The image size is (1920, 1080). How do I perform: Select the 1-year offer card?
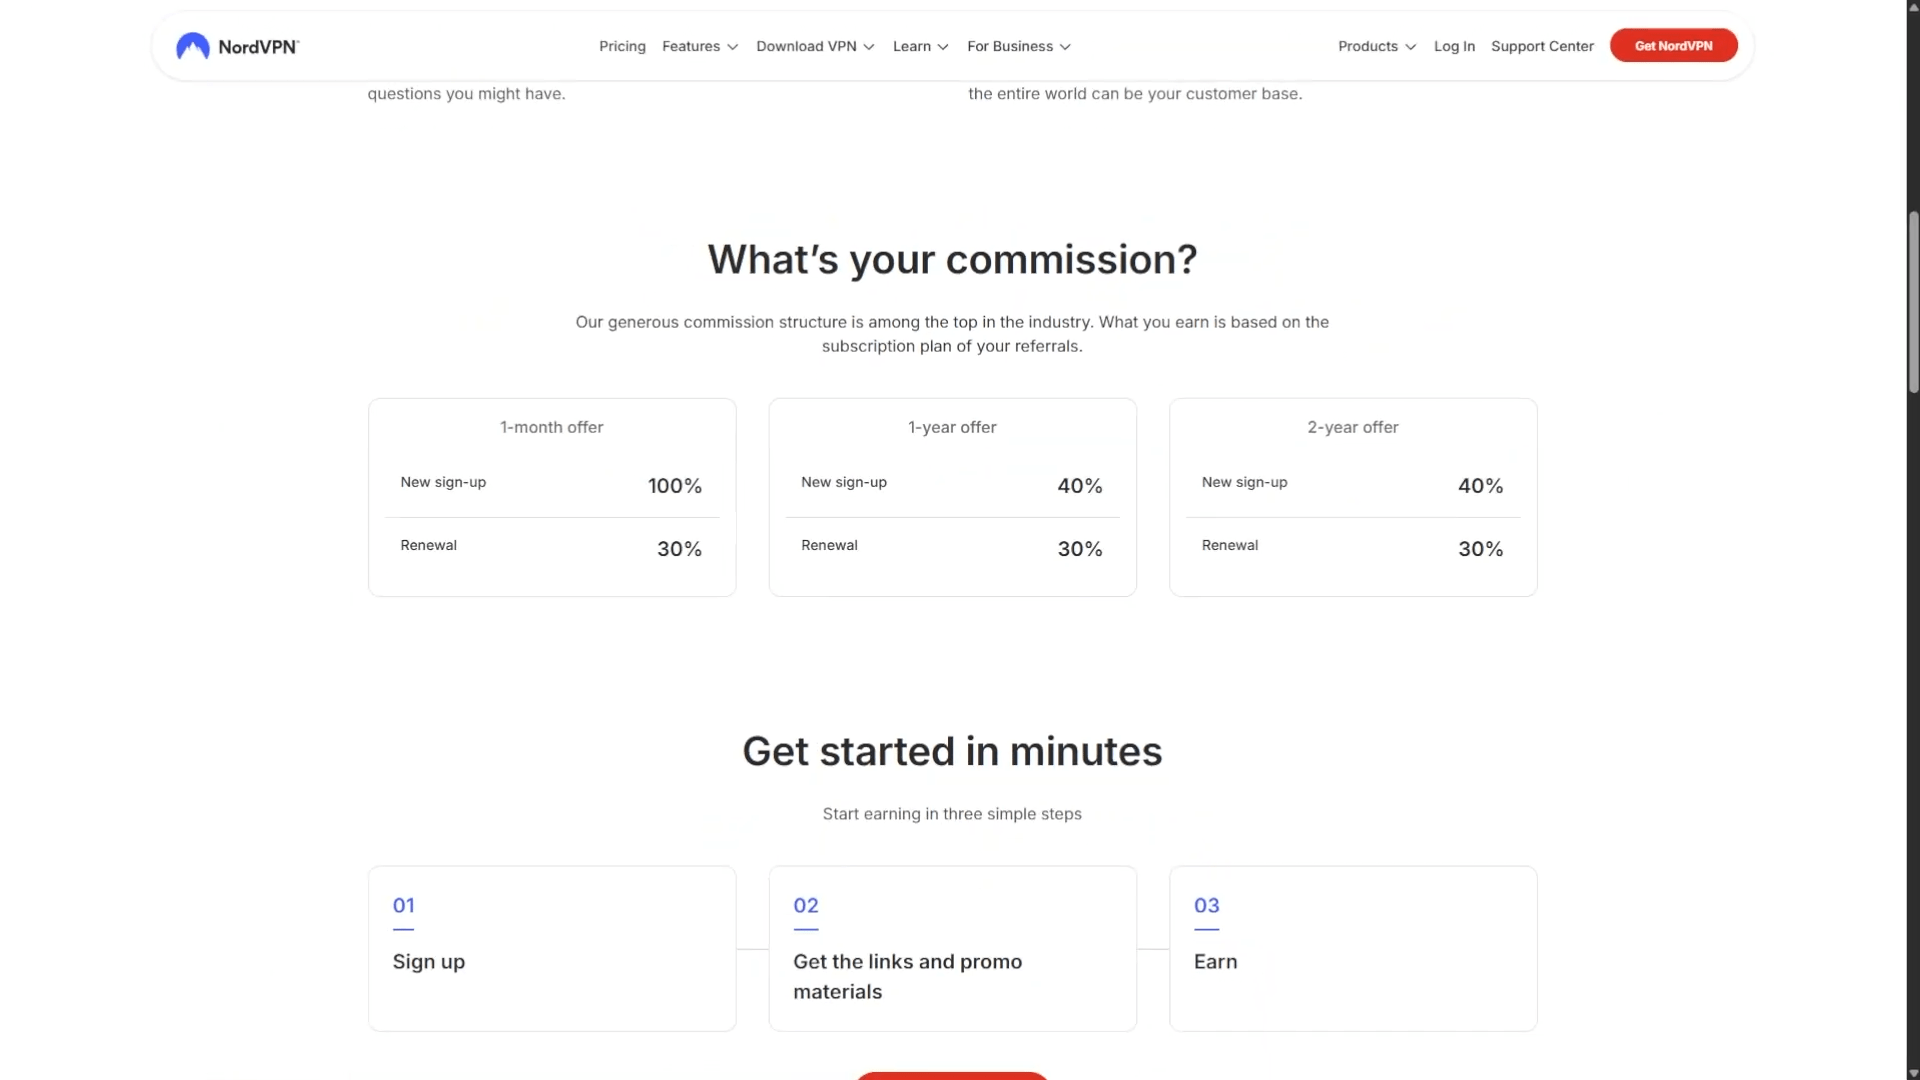952,497
